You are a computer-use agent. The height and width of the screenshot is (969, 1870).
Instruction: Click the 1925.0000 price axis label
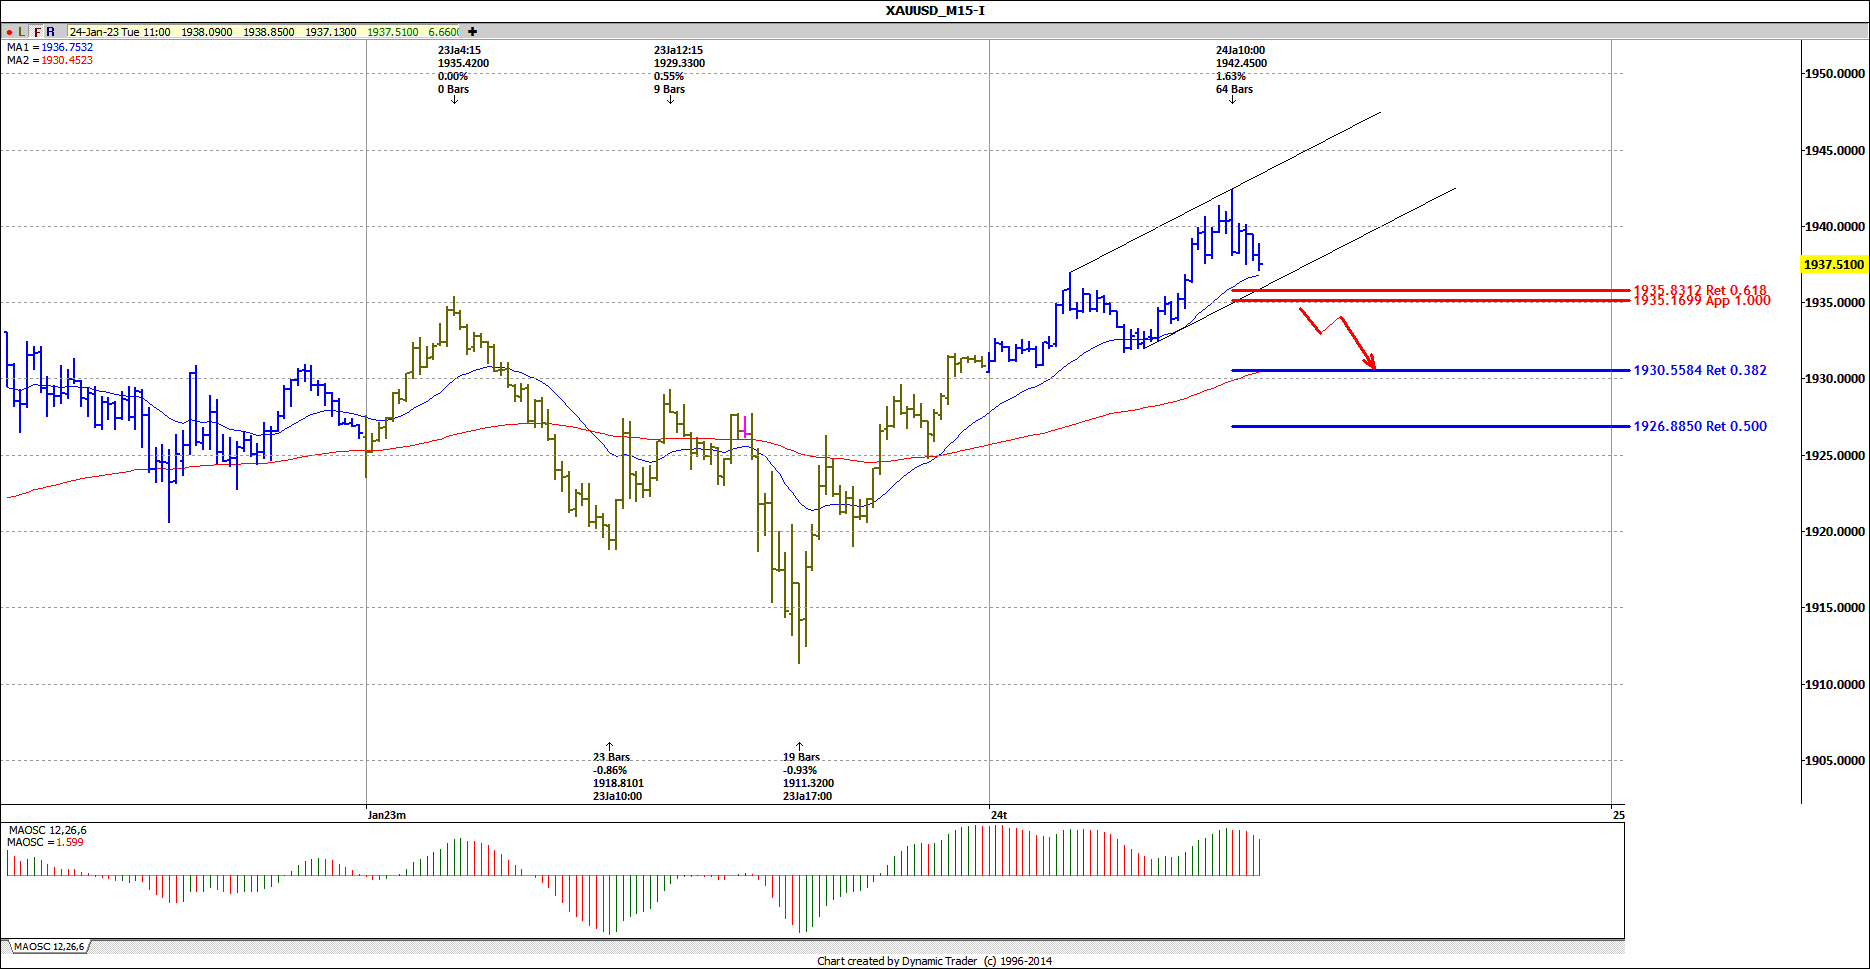[x=1835, y=456]
